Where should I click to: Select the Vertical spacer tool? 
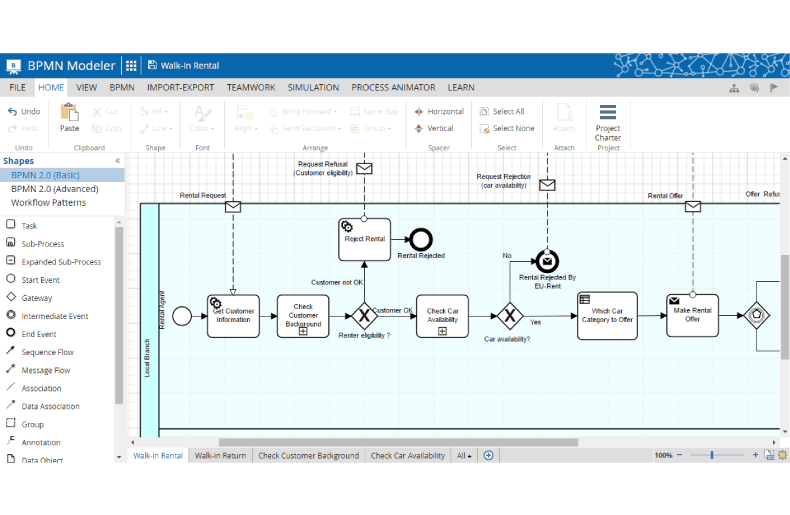[x=434, y=128]
